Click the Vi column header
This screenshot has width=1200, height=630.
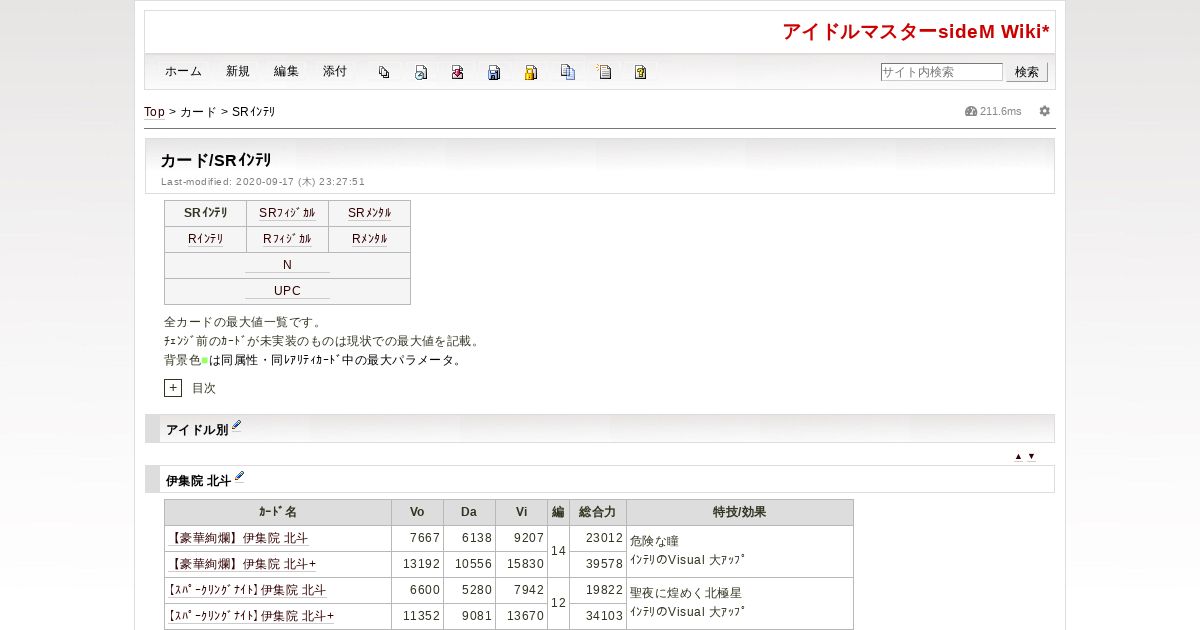(522, 512)
